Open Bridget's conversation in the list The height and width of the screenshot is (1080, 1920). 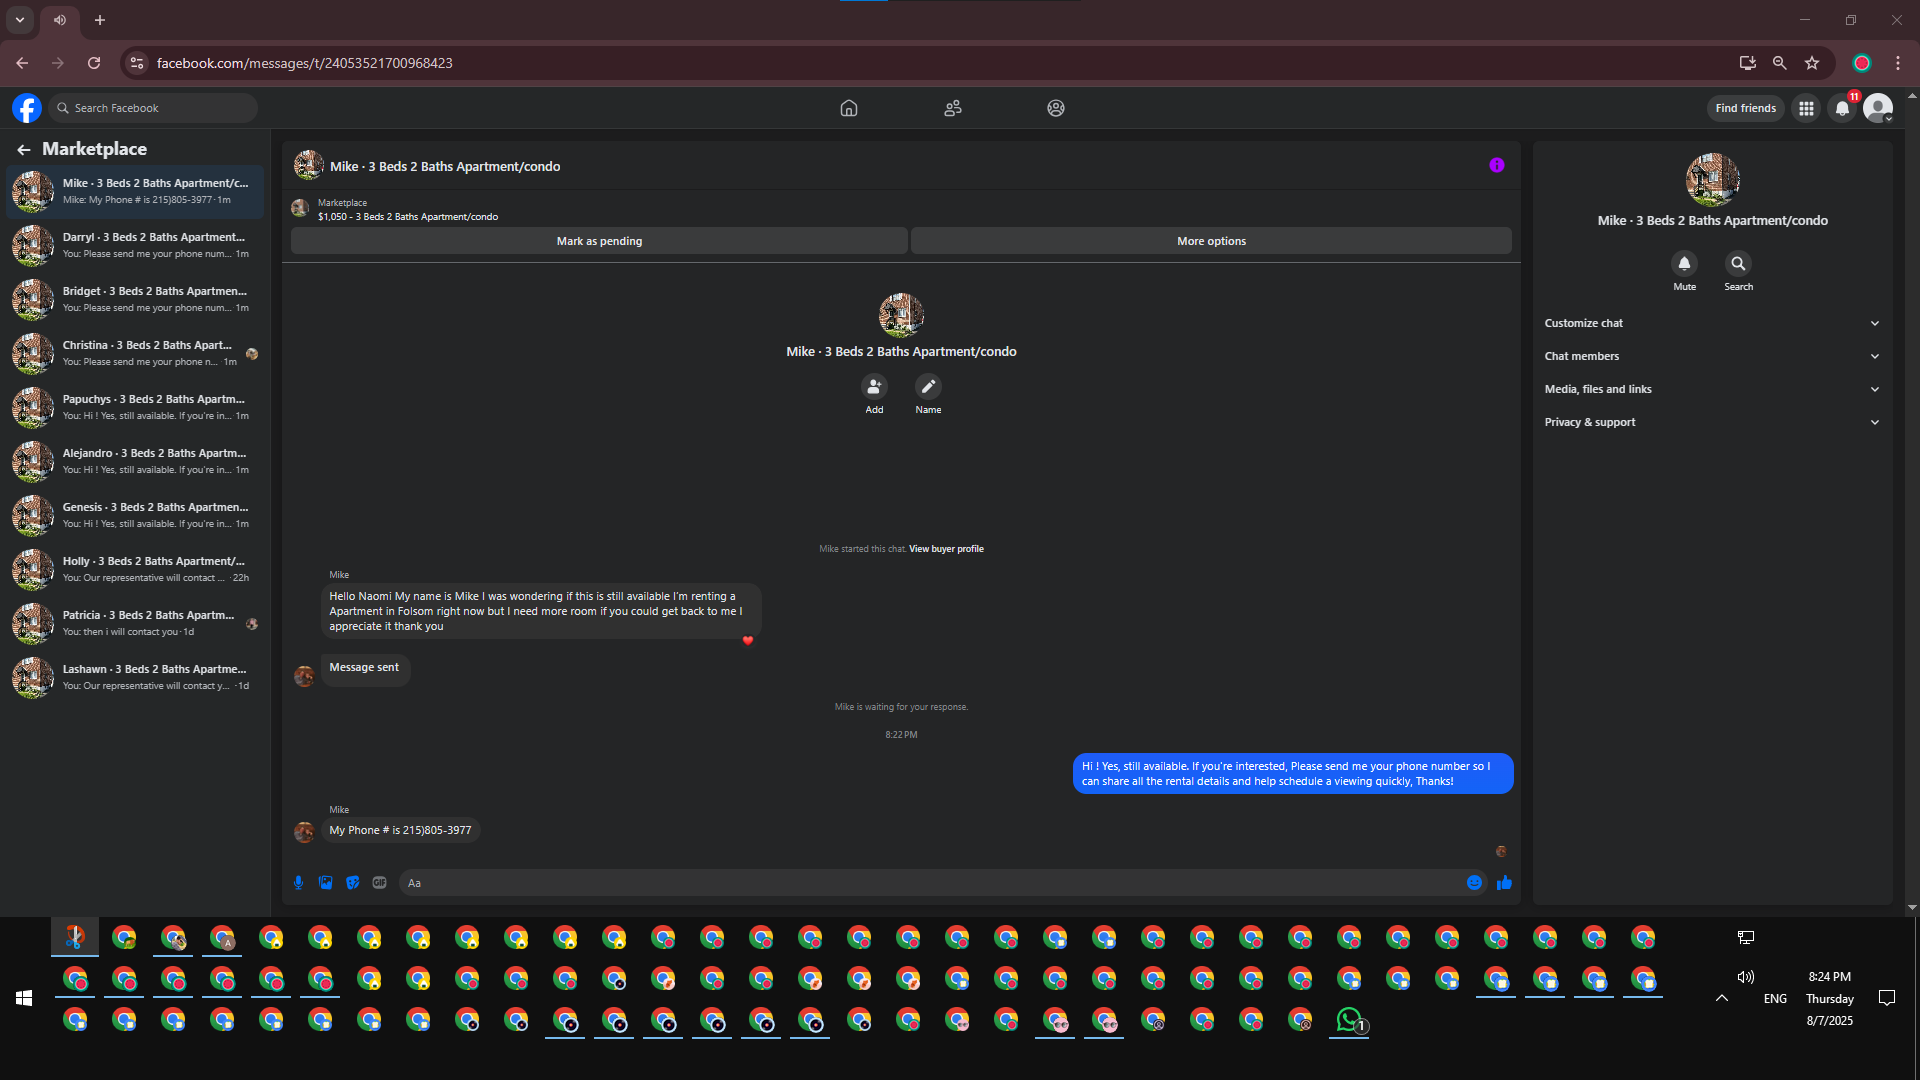[x=136, y=299]
